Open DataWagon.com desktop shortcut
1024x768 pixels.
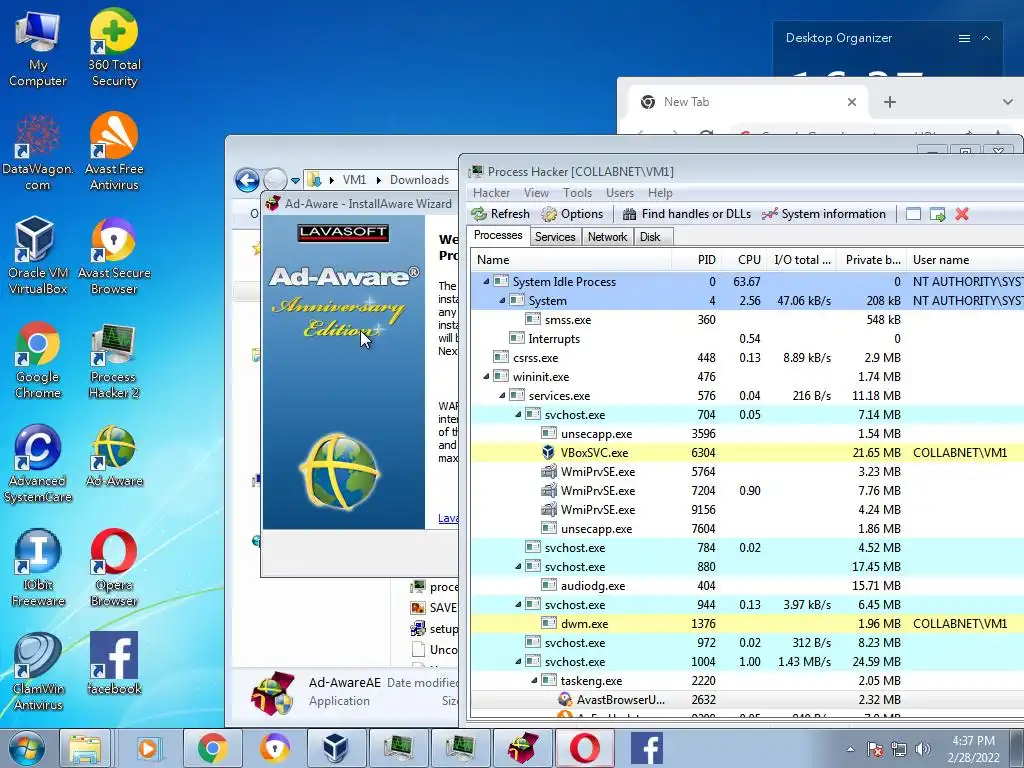coord(37,153)
